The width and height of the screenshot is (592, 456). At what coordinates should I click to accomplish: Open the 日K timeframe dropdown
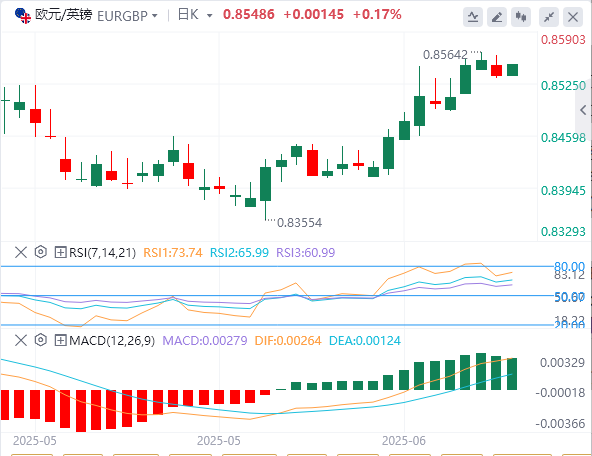(x=195, y=15)
